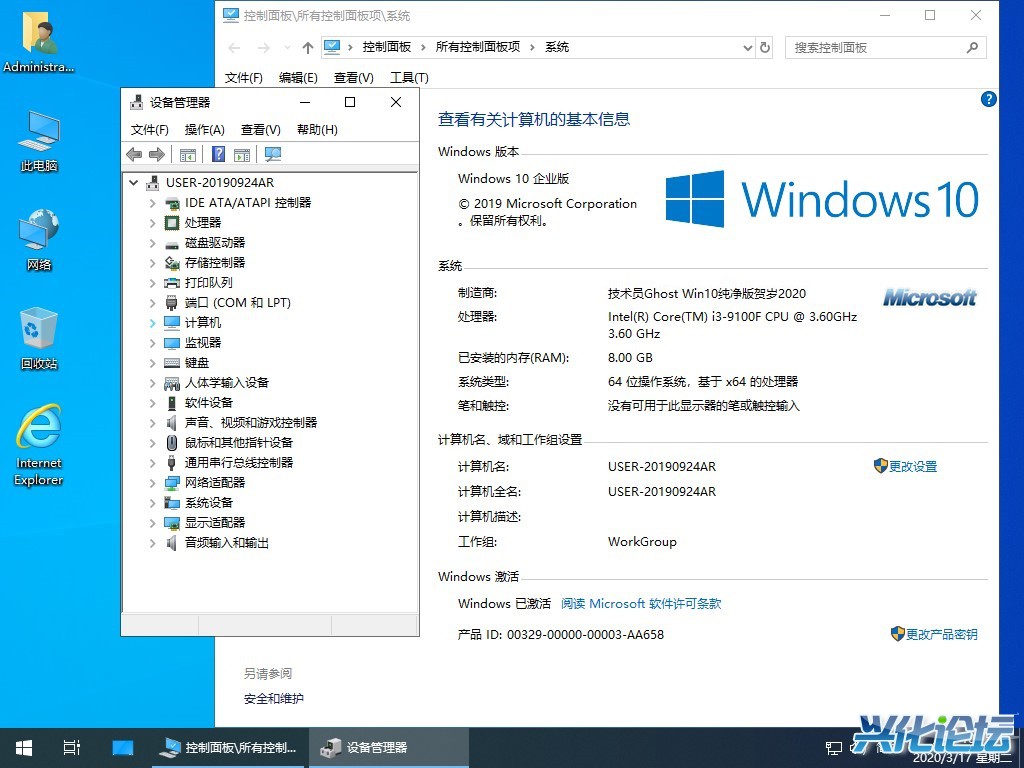Open Task View on the taskbar
The height and width of the screenshot is (768, 1024).
click(71, 748)
